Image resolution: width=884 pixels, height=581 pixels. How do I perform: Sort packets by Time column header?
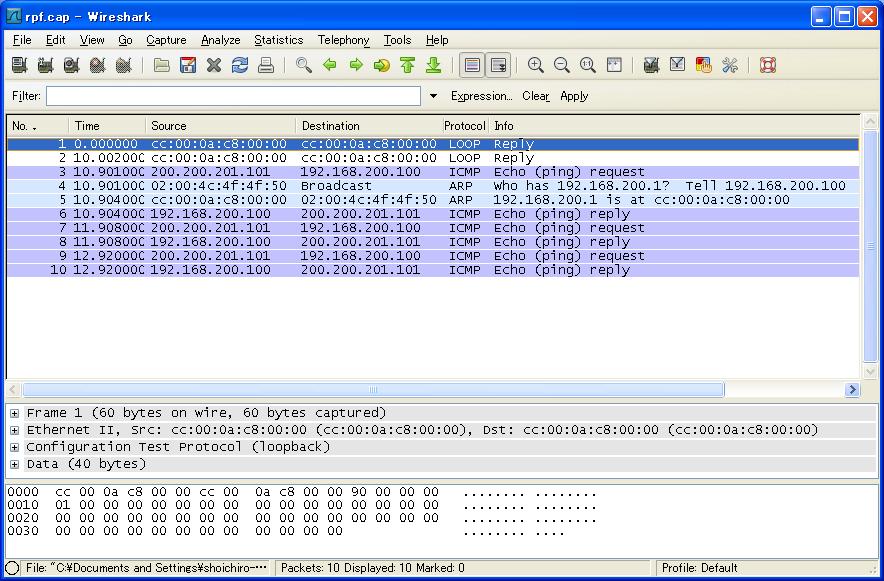point(107,126)
